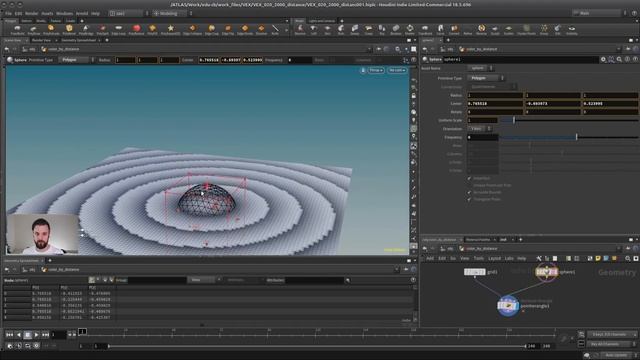Adjust the Frequency slider in parameters
The width and height of the screenshot is (640, 360).
[569, 137]
